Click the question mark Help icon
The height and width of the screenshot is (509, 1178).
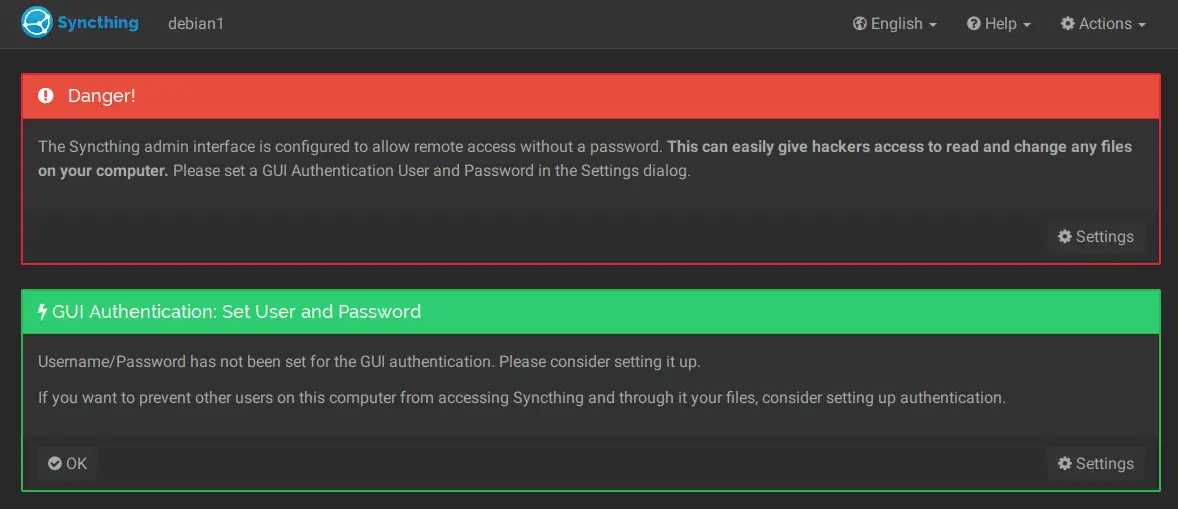(974, 24)
